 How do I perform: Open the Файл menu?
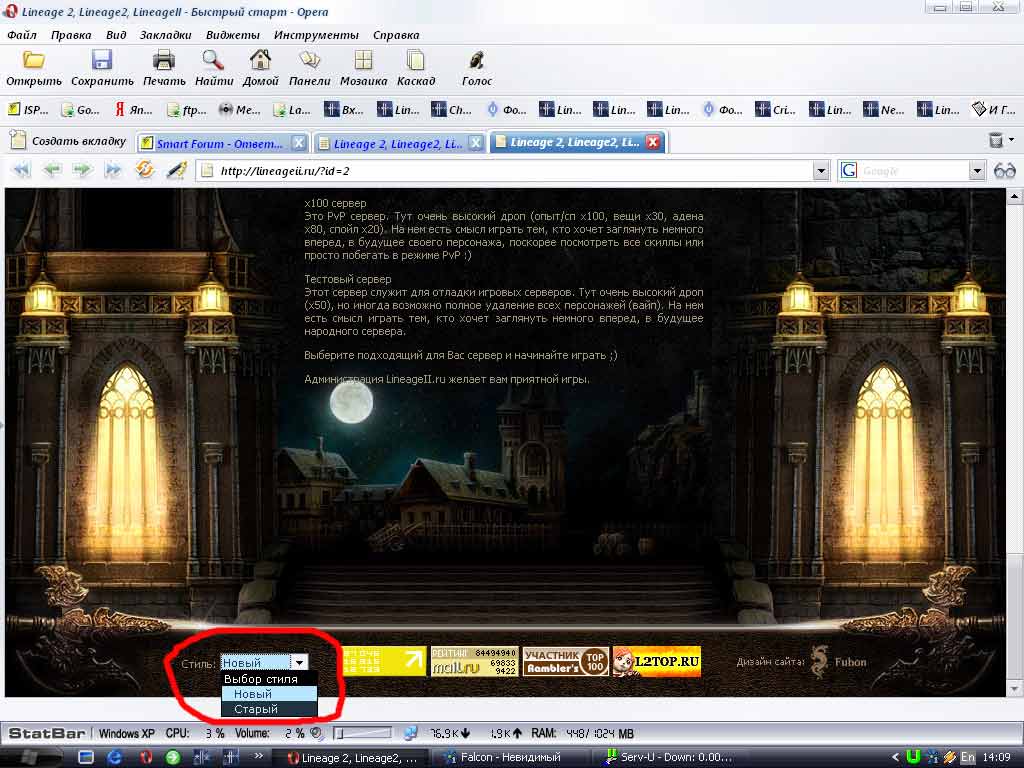22,35
